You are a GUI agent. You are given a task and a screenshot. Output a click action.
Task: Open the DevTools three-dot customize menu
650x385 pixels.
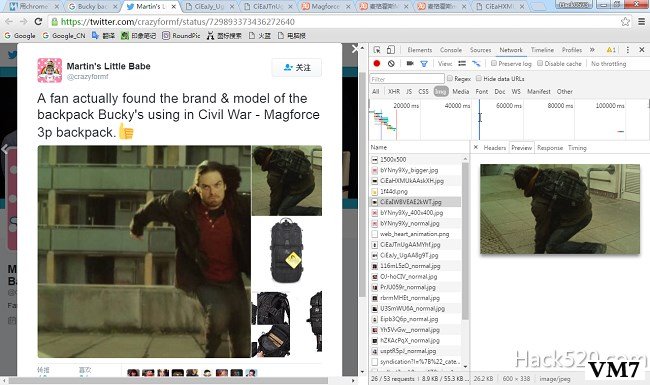(x=628, y=50)
